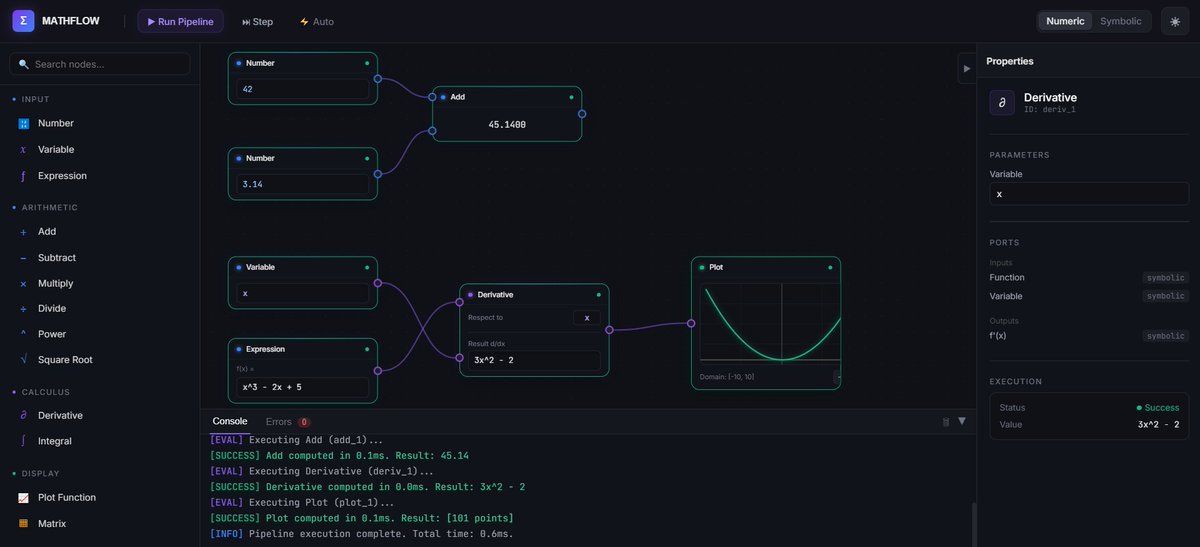Collapse the Properties panel arrow
Screen dimensions: 1200x547
[966, 68]
